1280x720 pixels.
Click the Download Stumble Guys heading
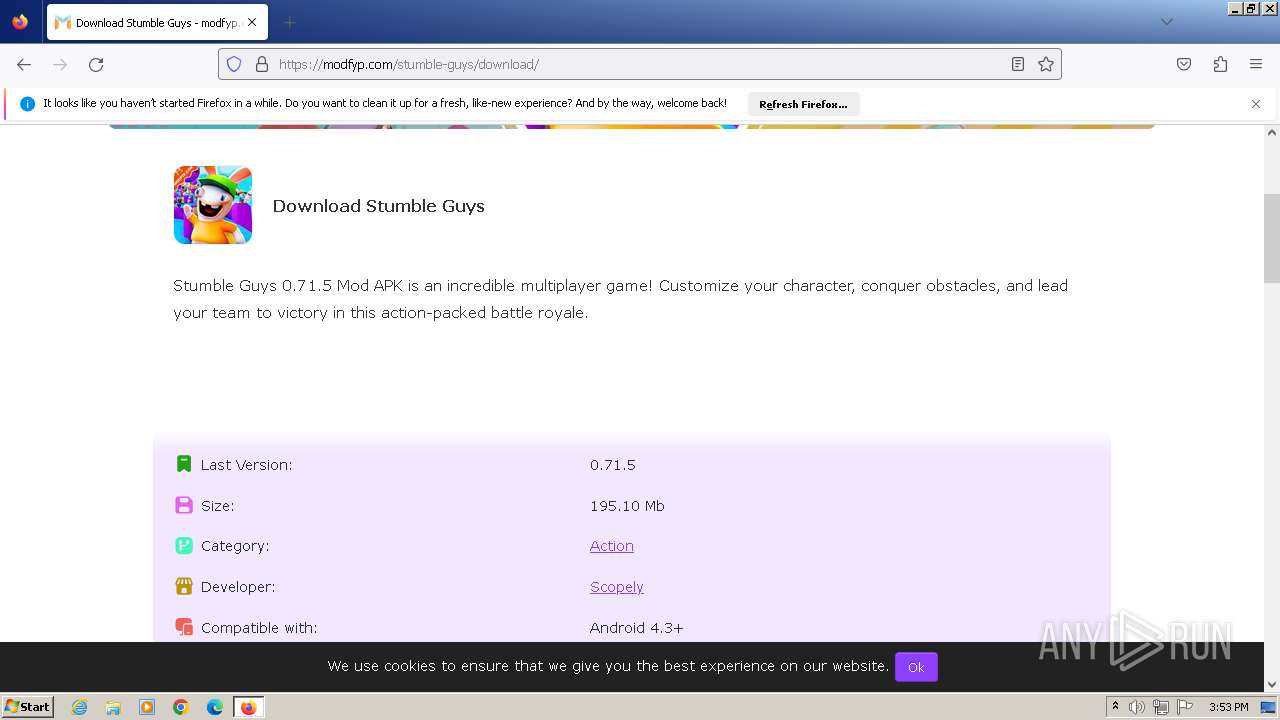coord(378,206)
